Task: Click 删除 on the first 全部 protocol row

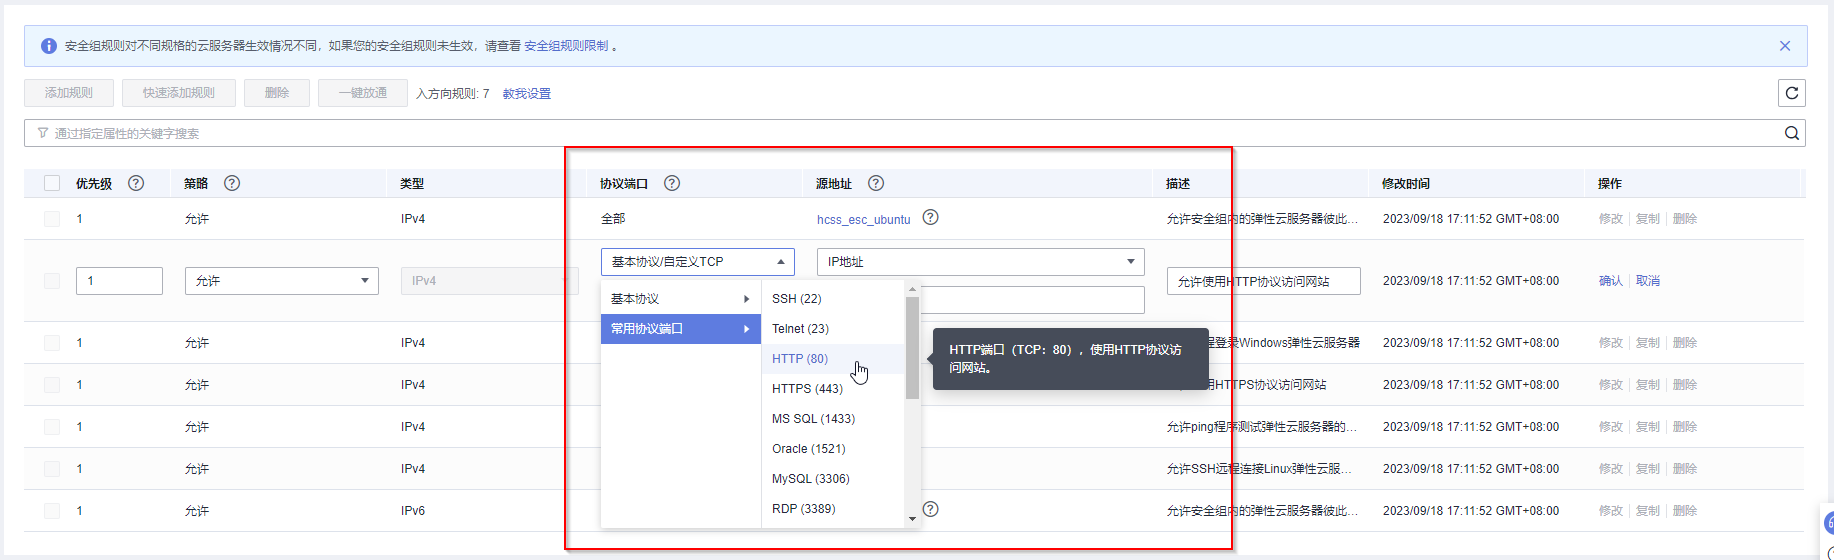Action: (x=1685, y=219)
